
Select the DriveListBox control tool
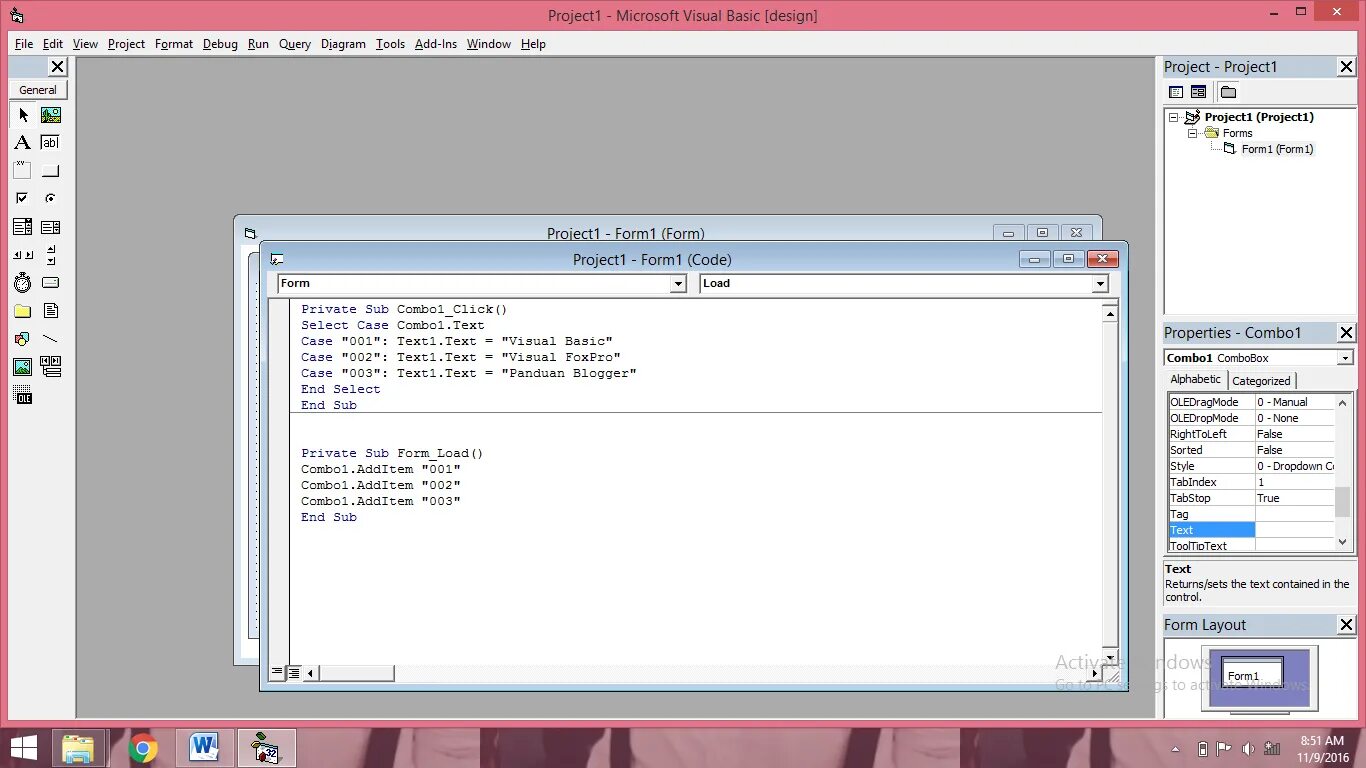(51, 283)
